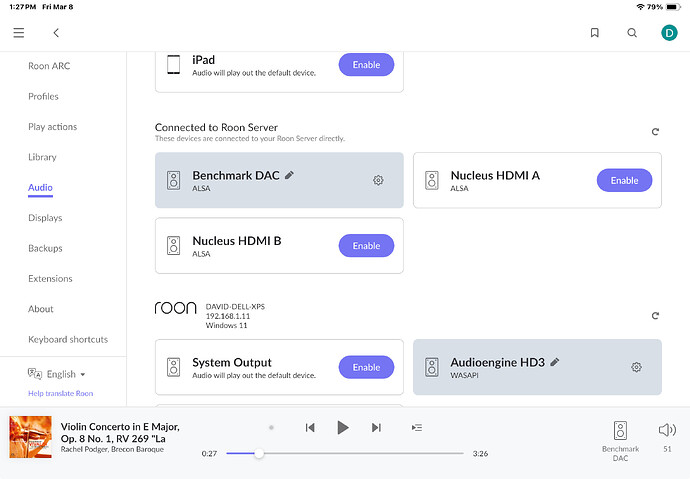Start playback with the play button

pos(342,428)
